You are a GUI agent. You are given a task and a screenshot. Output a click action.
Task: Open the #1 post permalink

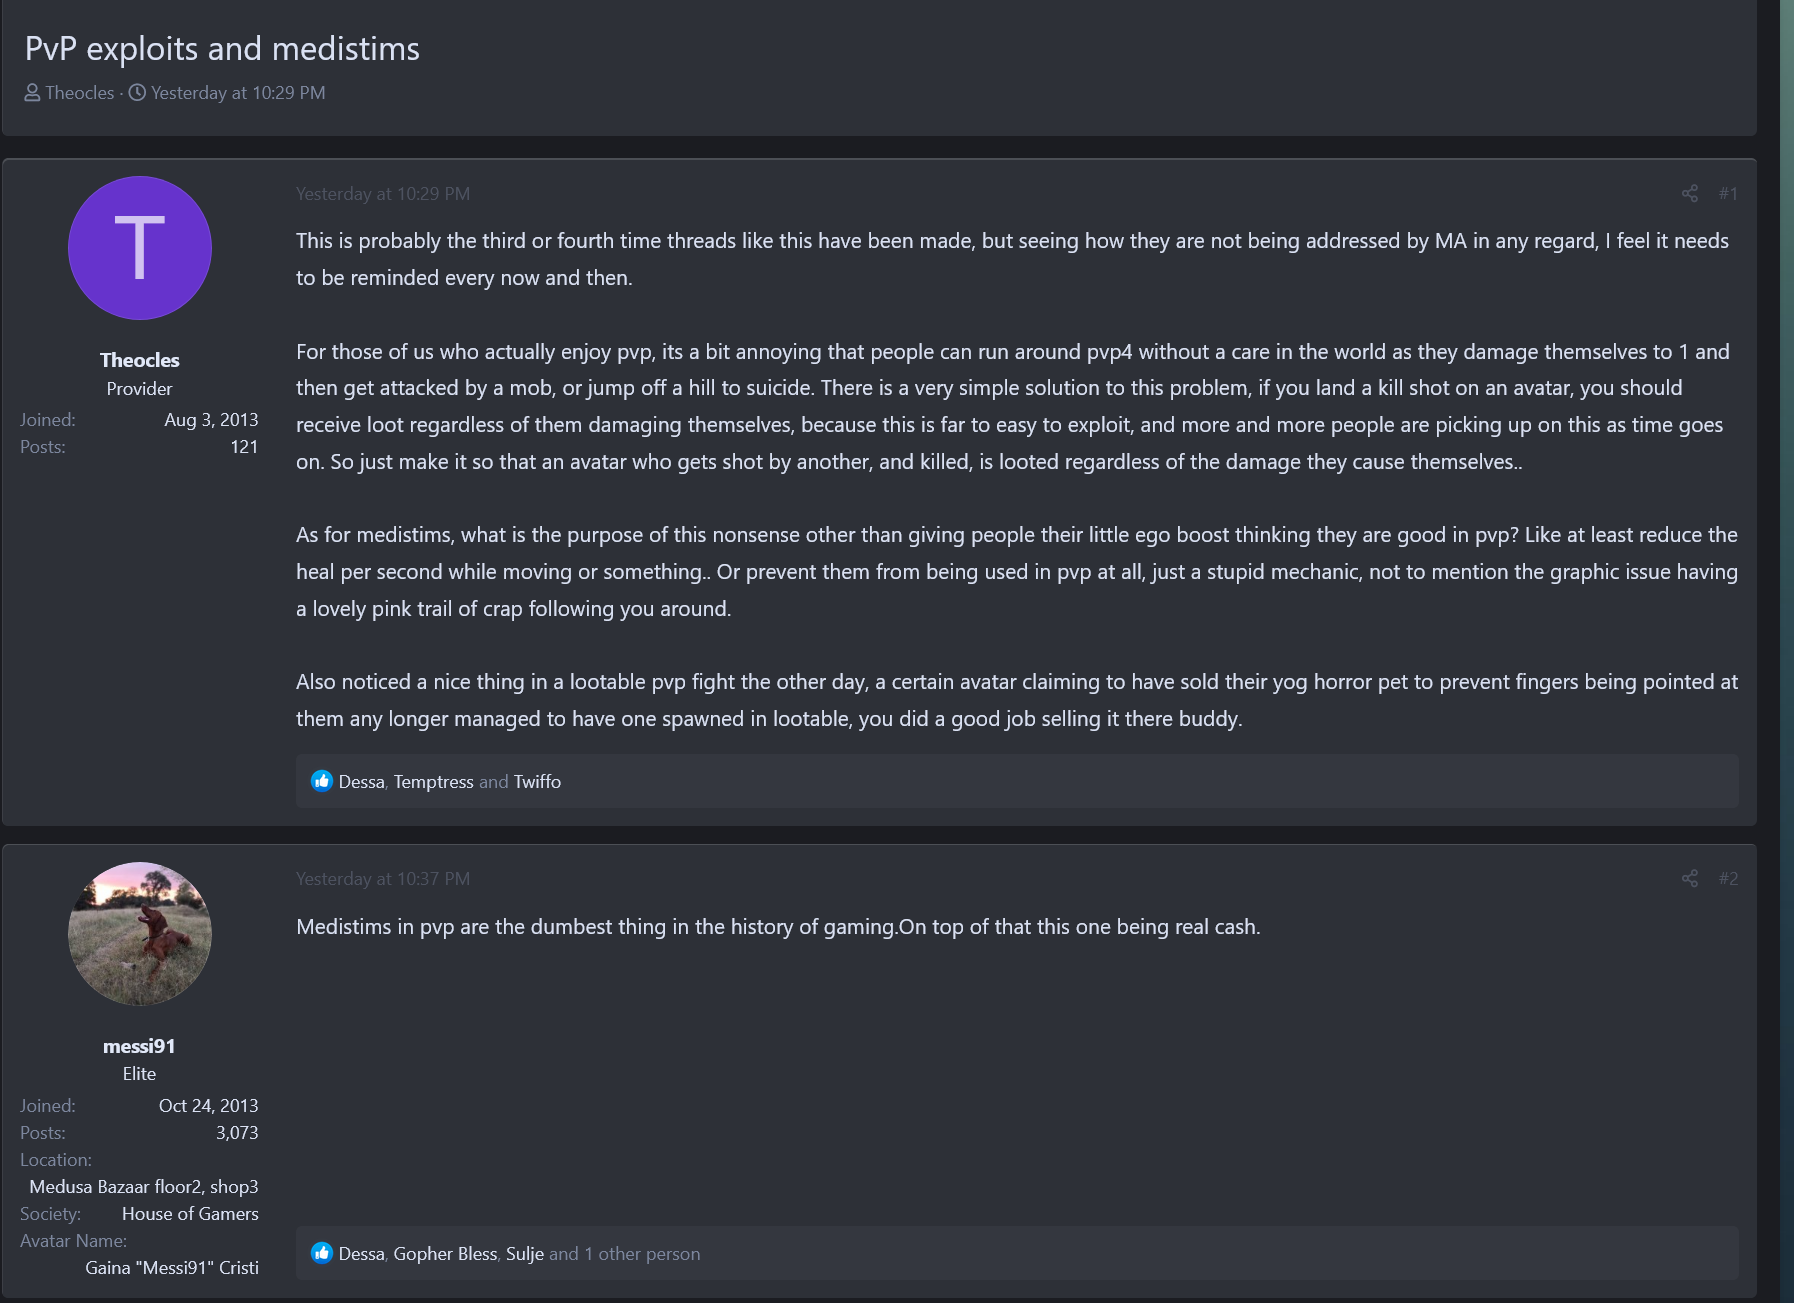pyautogui.click(x=1728, y=194)
